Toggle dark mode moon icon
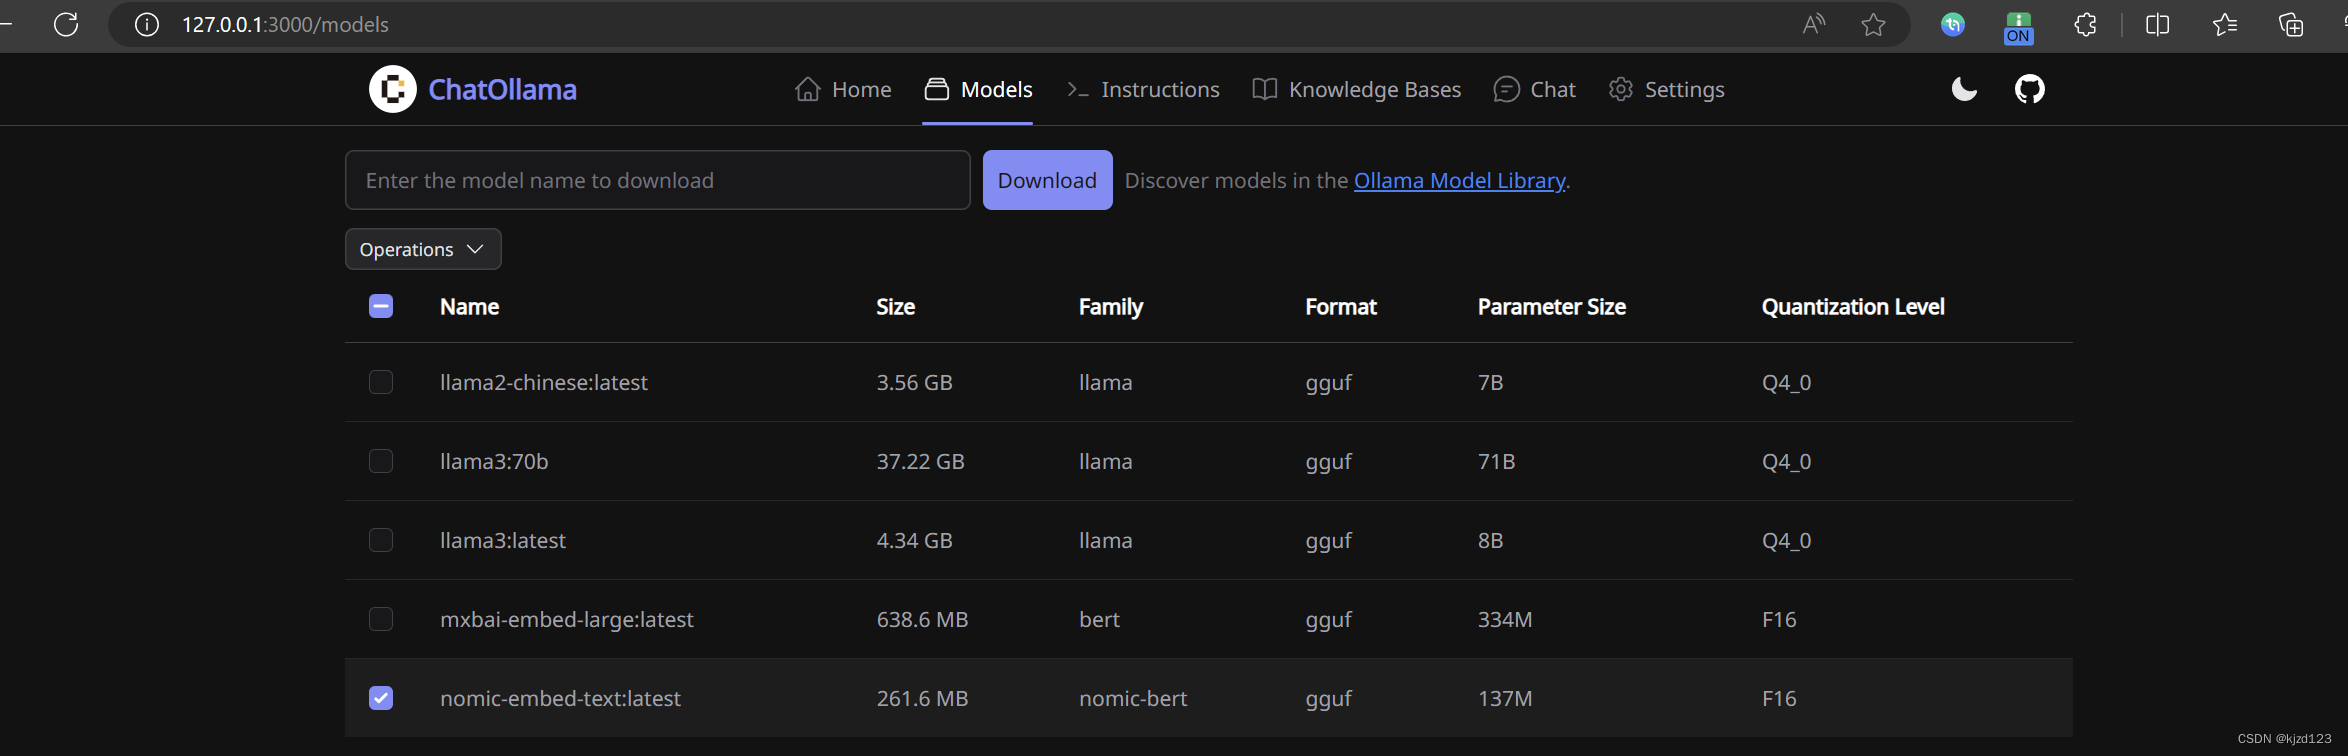 1965,89
